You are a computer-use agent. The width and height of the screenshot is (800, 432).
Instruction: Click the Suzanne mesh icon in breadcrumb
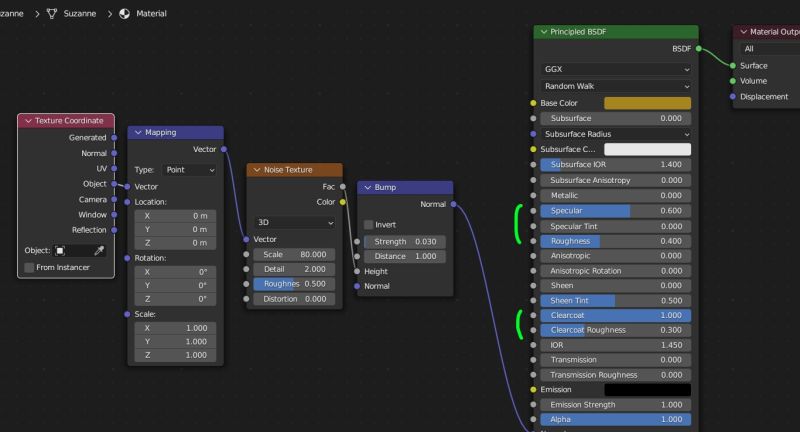pos(52,14)
